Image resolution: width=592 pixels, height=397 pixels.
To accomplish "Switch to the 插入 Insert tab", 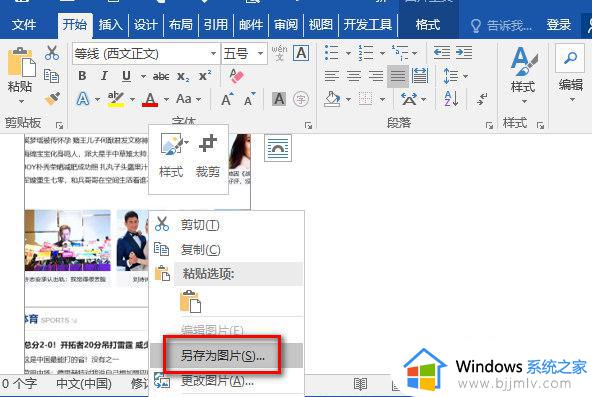I will 111,25.
